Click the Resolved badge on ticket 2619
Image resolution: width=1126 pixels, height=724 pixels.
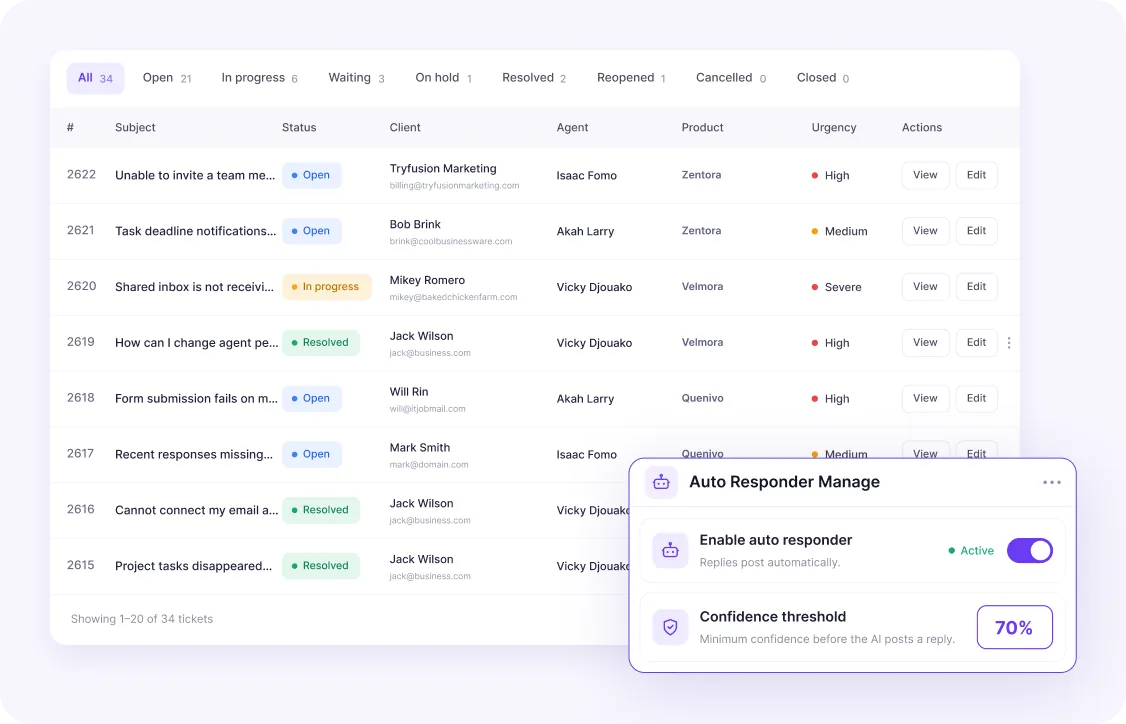pos(321,343)
